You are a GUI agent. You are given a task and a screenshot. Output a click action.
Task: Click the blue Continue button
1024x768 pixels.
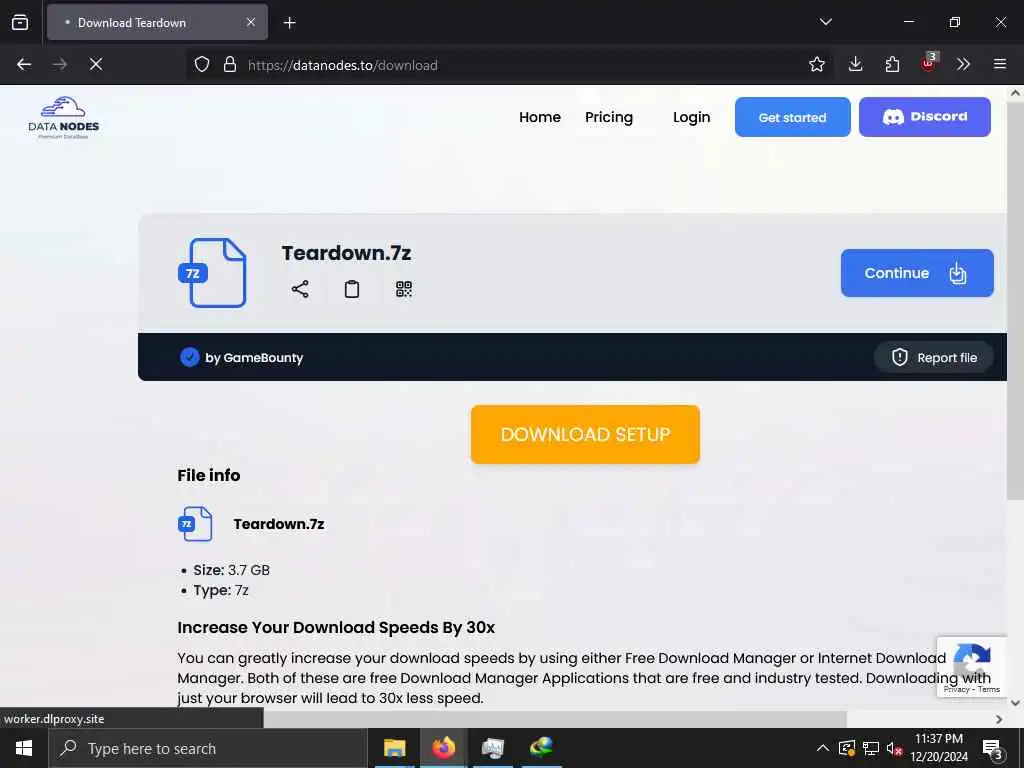pos(917,273)
